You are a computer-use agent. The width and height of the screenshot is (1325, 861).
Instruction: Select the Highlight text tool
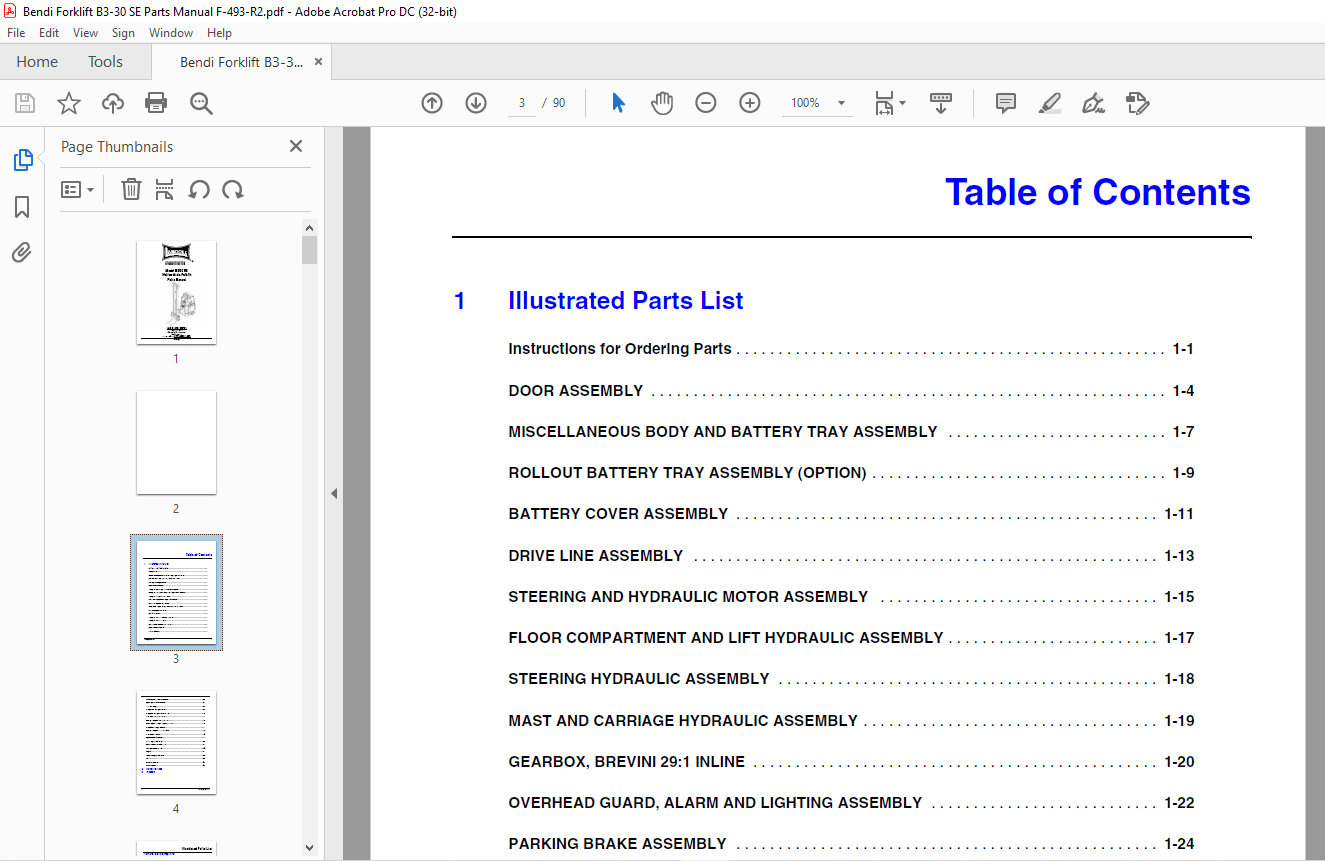click(x=1049, y=103)
